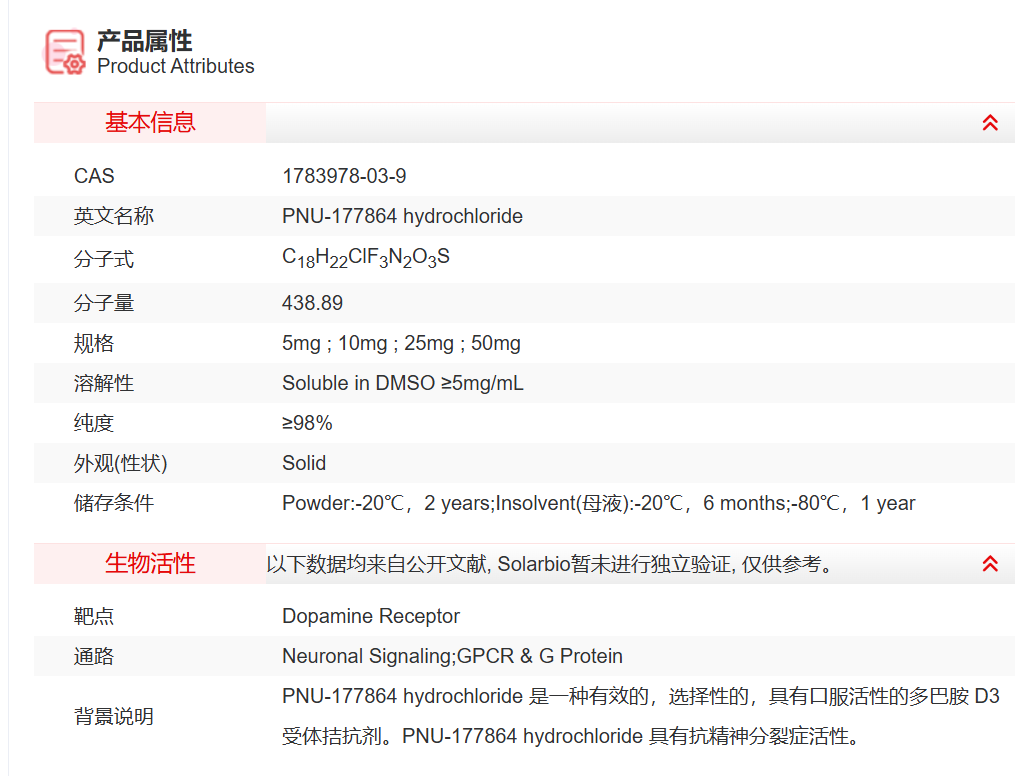The width and height of the screenshot is (1015, 776).
Task: Click the purity ≥98% value
Action: point(308,422)
